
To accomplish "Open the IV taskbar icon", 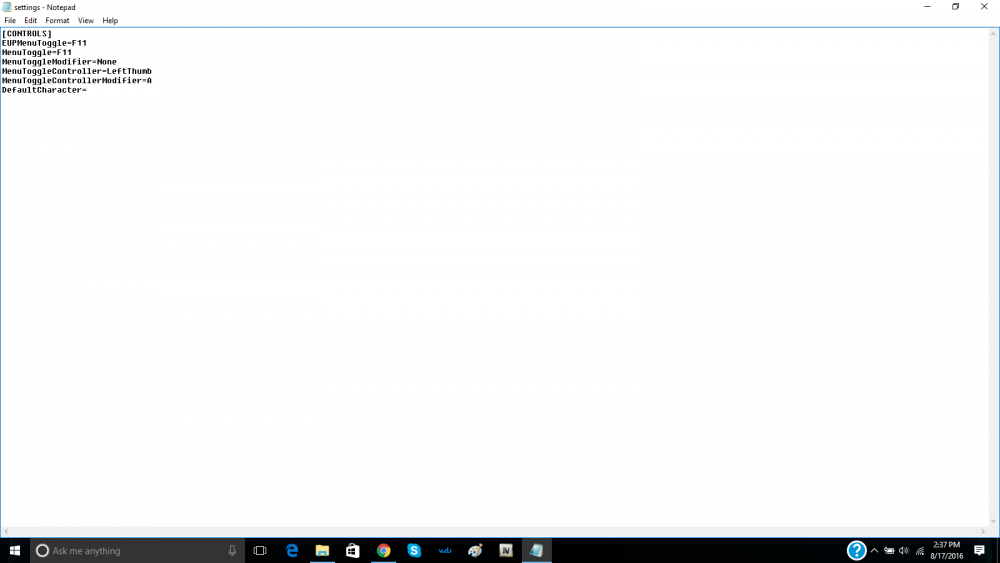I will [506, 550].
